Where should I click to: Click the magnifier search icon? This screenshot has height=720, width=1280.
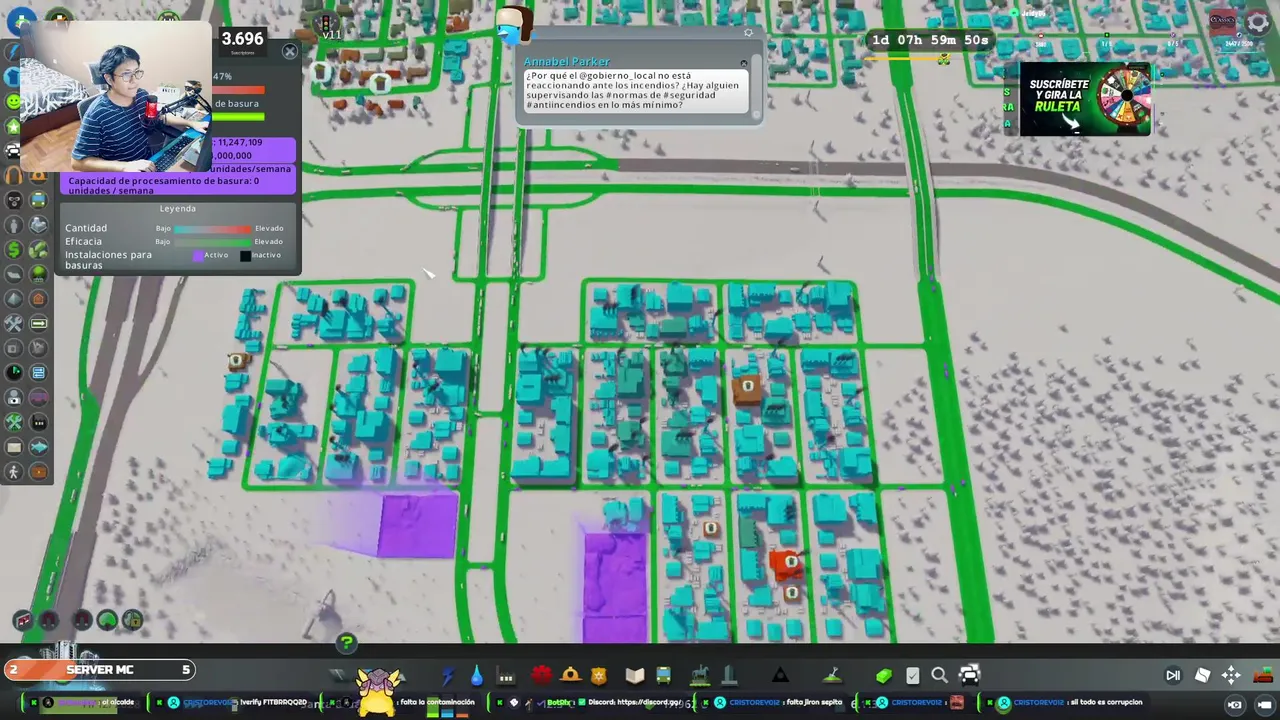939,676
